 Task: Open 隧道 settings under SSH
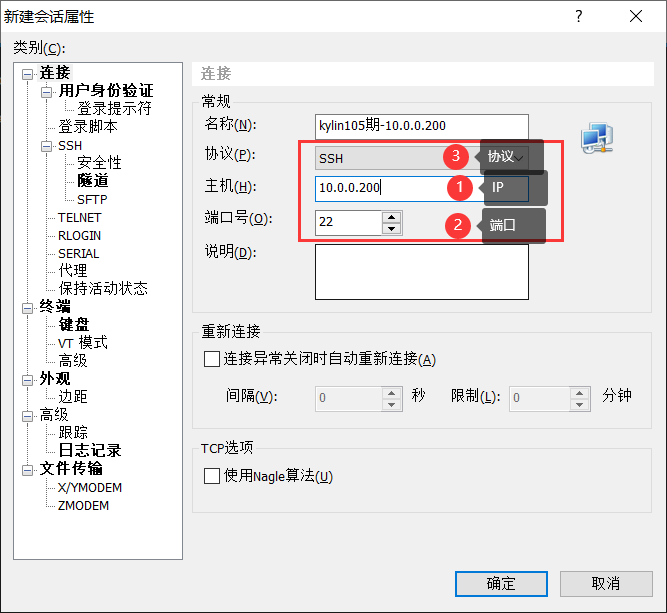pos(93,181)
